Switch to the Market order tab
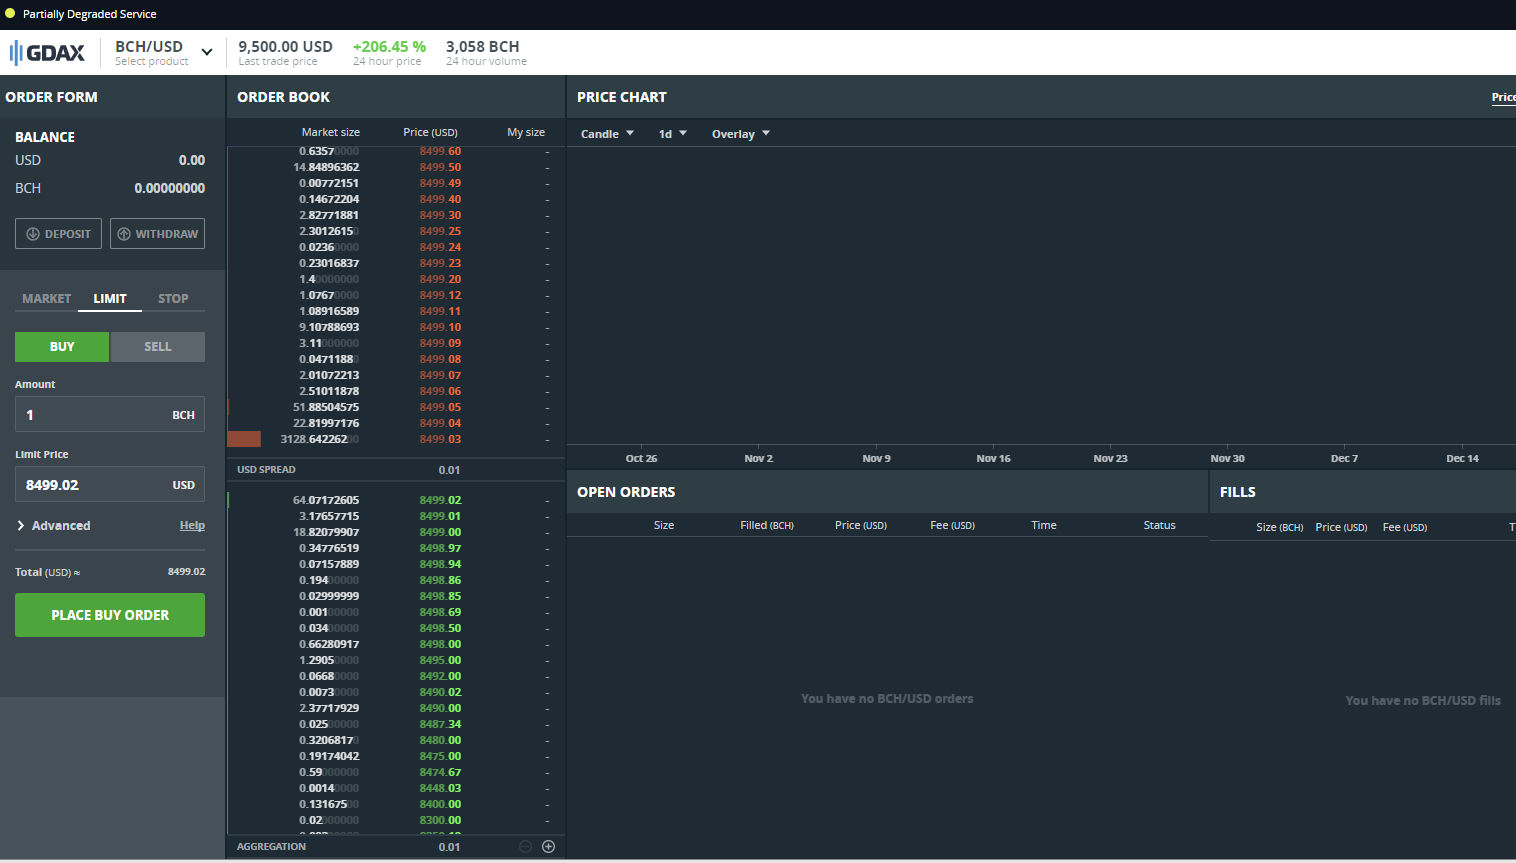Image resolution: width=1516 pixels, height=863 pixels. (47, 298)
